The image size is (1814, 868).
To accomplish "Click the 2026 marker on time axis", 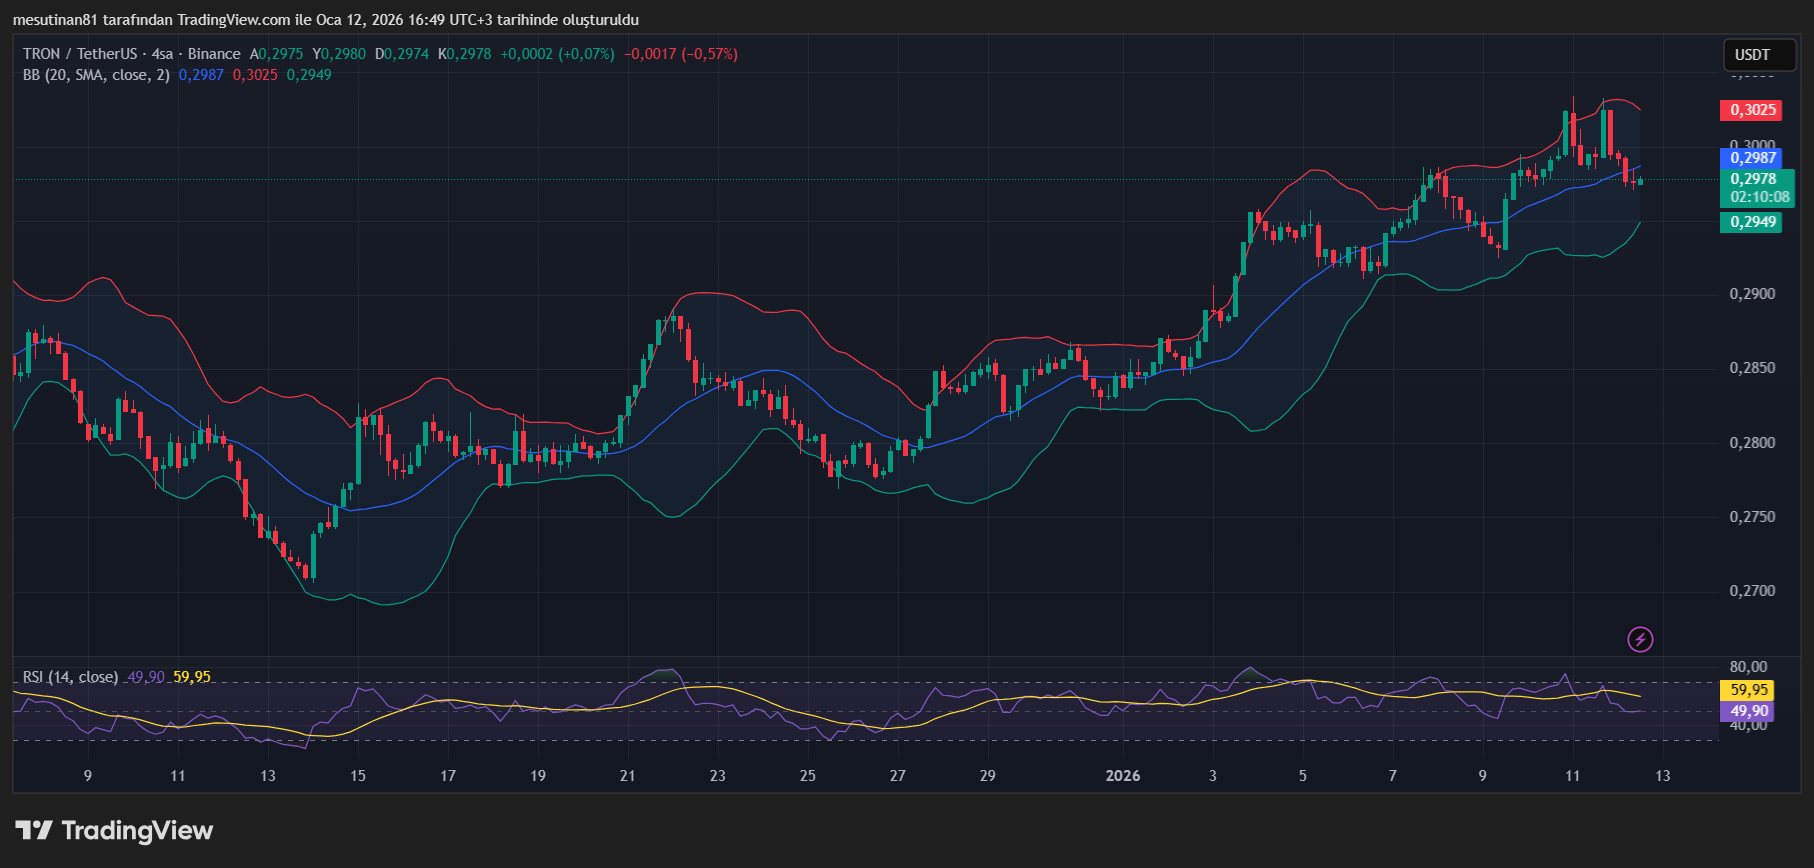I will click(x=1122, y=776).
